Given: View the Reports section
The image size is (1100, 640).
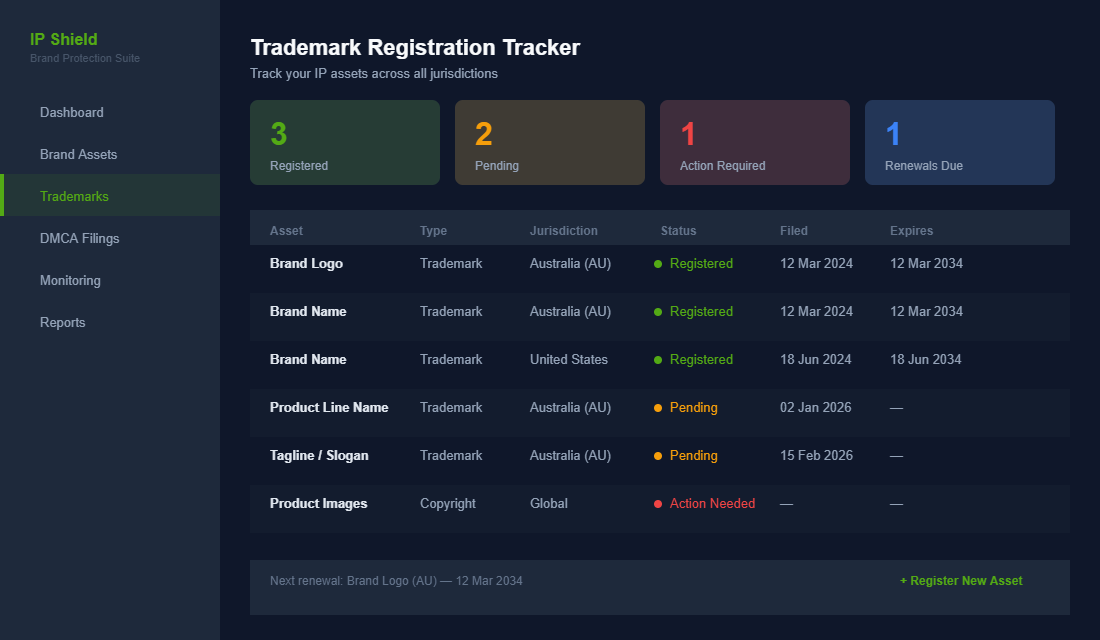Looking at the screenshot, I should (62, 322).
